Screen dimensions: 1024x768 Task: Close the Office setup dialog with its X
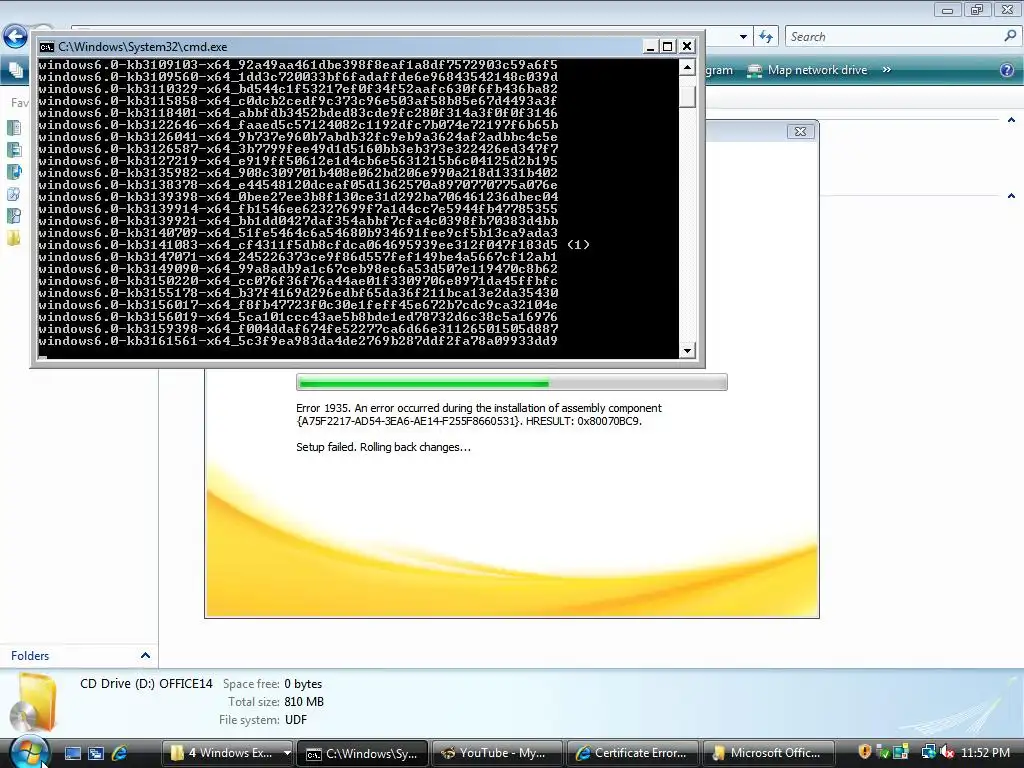point(800,131)
